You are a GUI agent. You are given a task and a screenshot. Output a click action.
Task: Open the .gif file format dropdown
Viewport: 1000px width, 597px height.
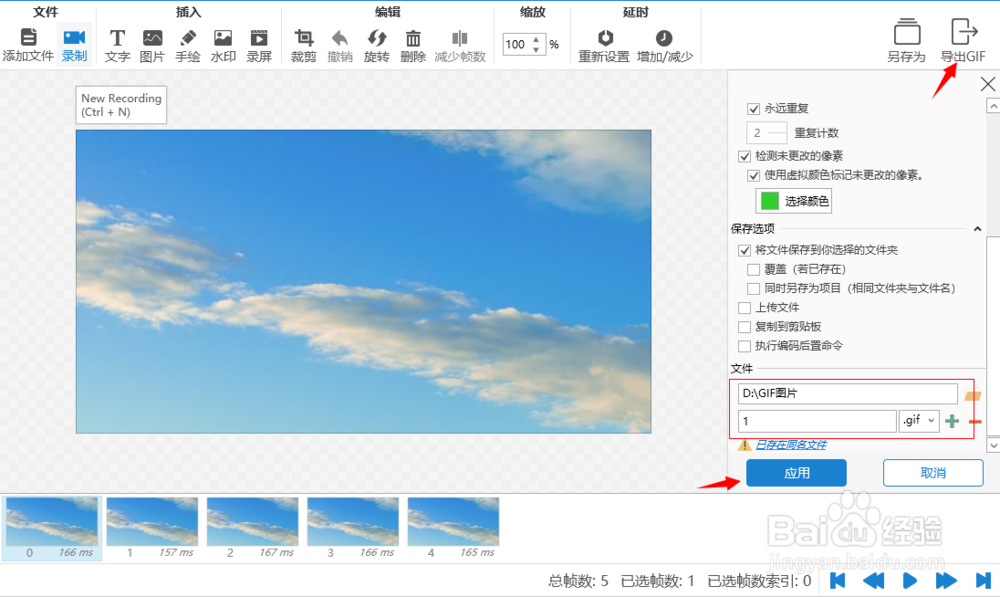918,421
